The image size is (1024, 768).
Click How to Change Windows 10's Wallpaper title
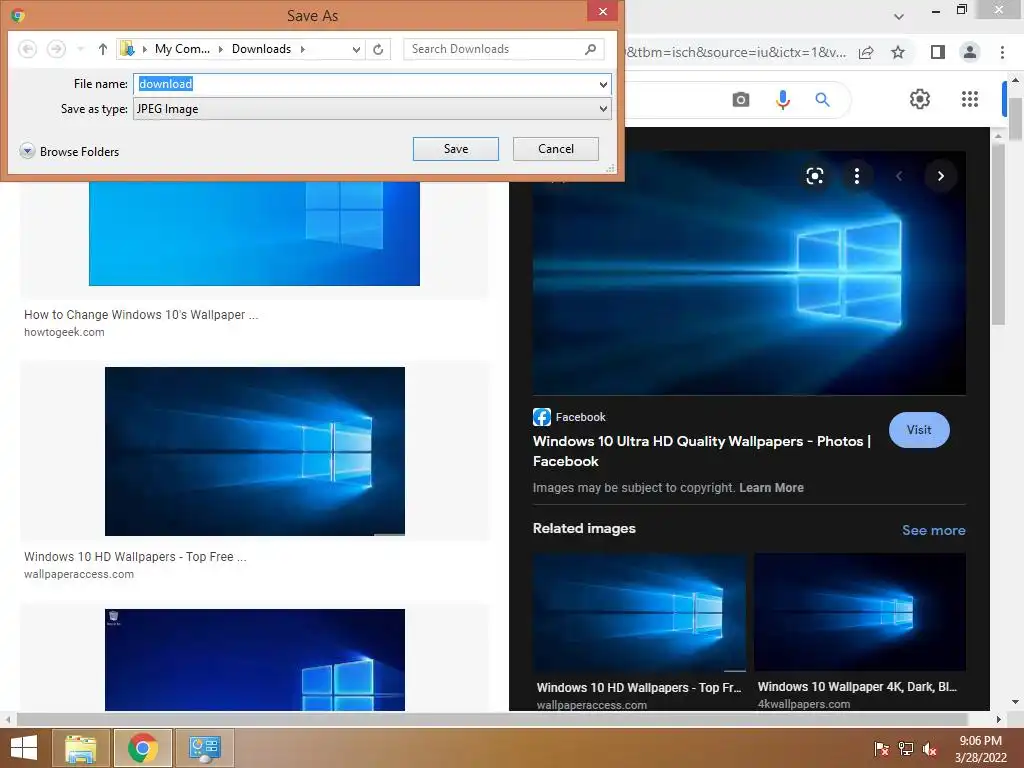click(x=141, y=315)
